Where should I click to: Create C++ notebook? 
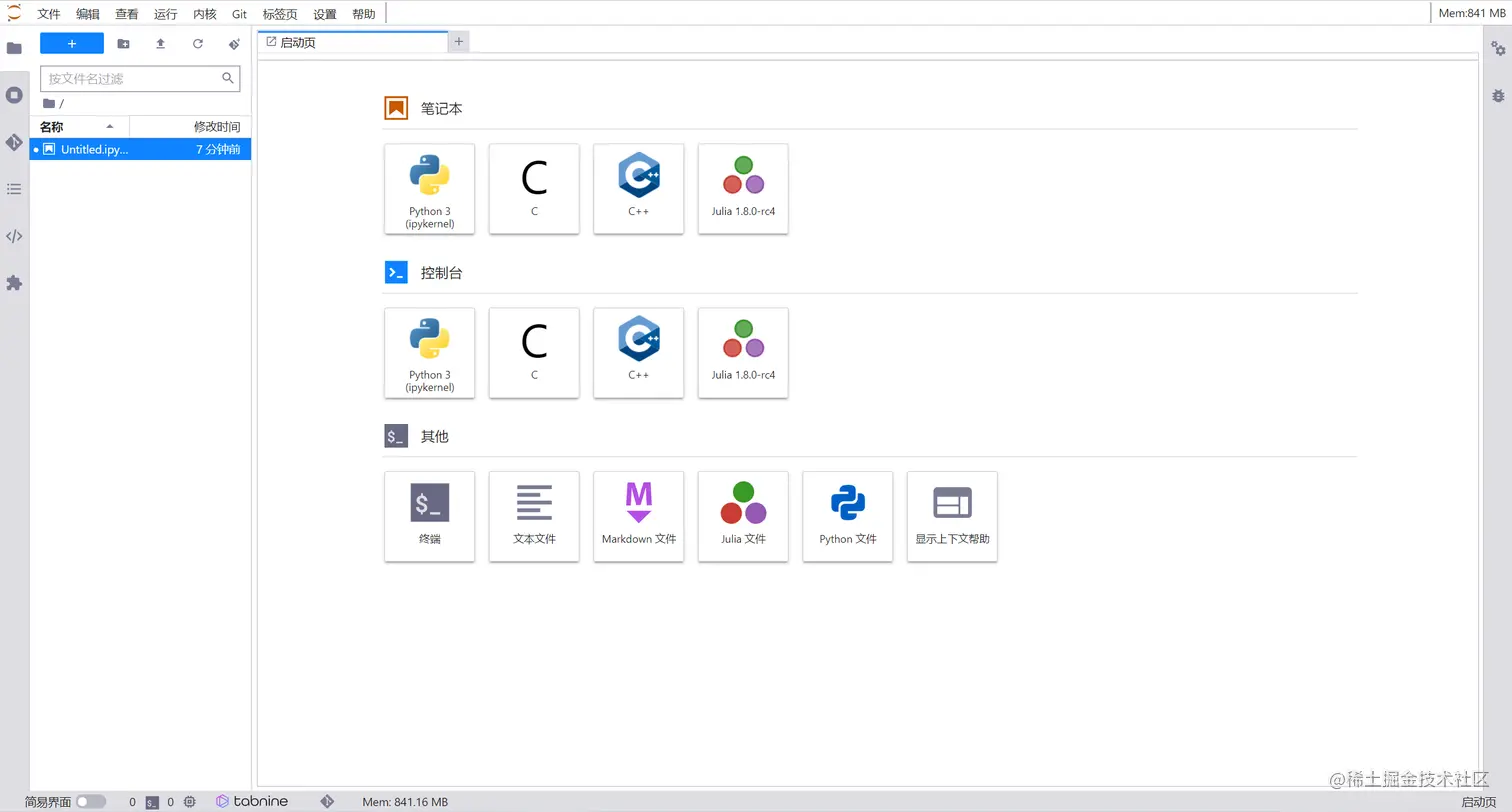(x=639, y=189)
